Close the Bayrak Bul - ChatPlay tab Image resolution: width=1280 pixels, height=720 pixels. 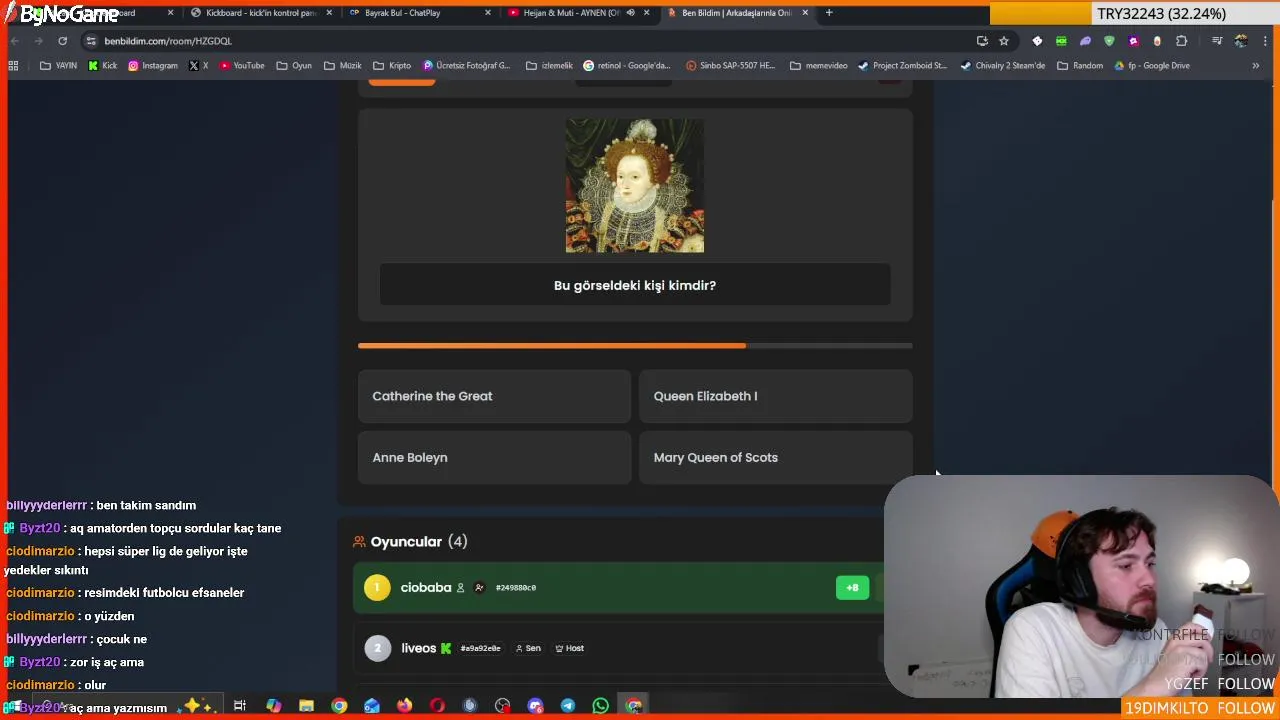click(488, 13)
